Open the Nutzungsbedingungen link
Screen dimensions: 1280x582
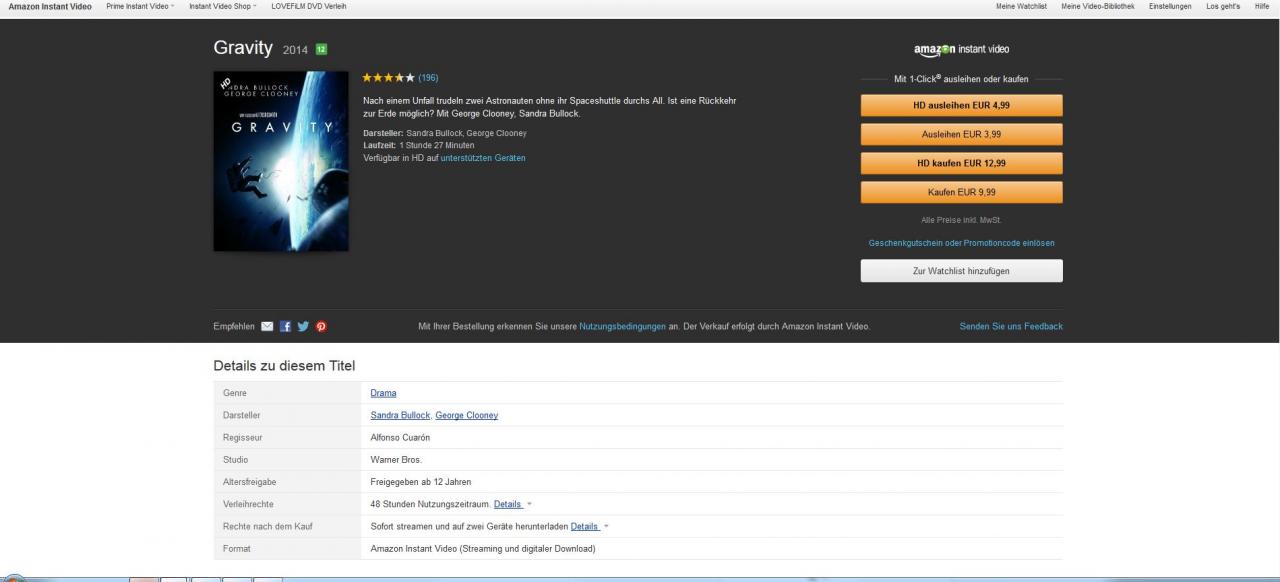point(622,326)
